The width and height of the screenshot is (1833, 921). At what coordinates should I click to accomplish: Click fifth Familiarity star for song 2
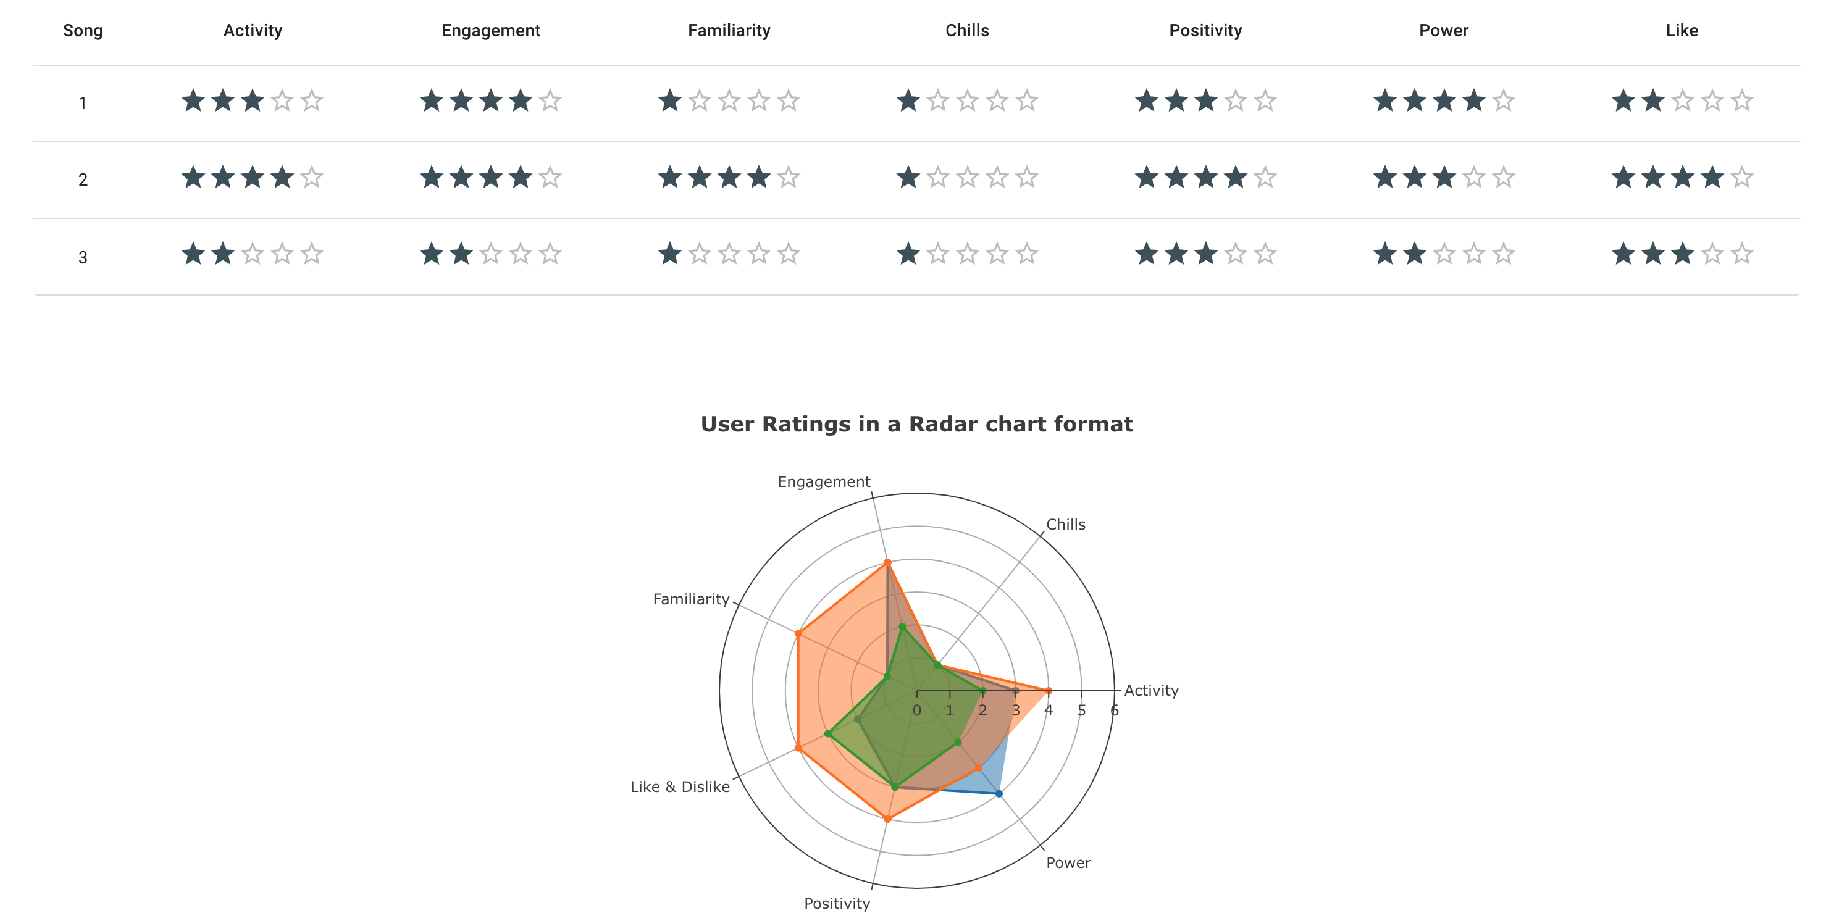pos(789,177)
